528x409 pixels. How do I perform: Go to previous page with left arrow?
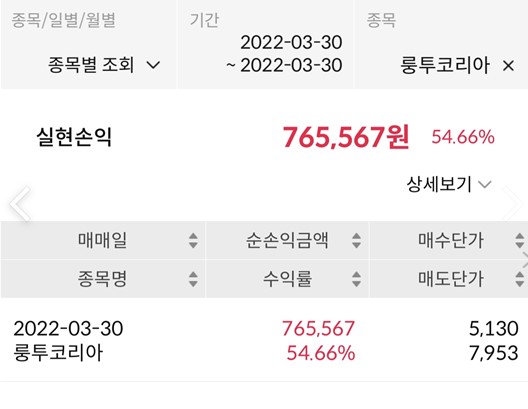tap(21, 203)
